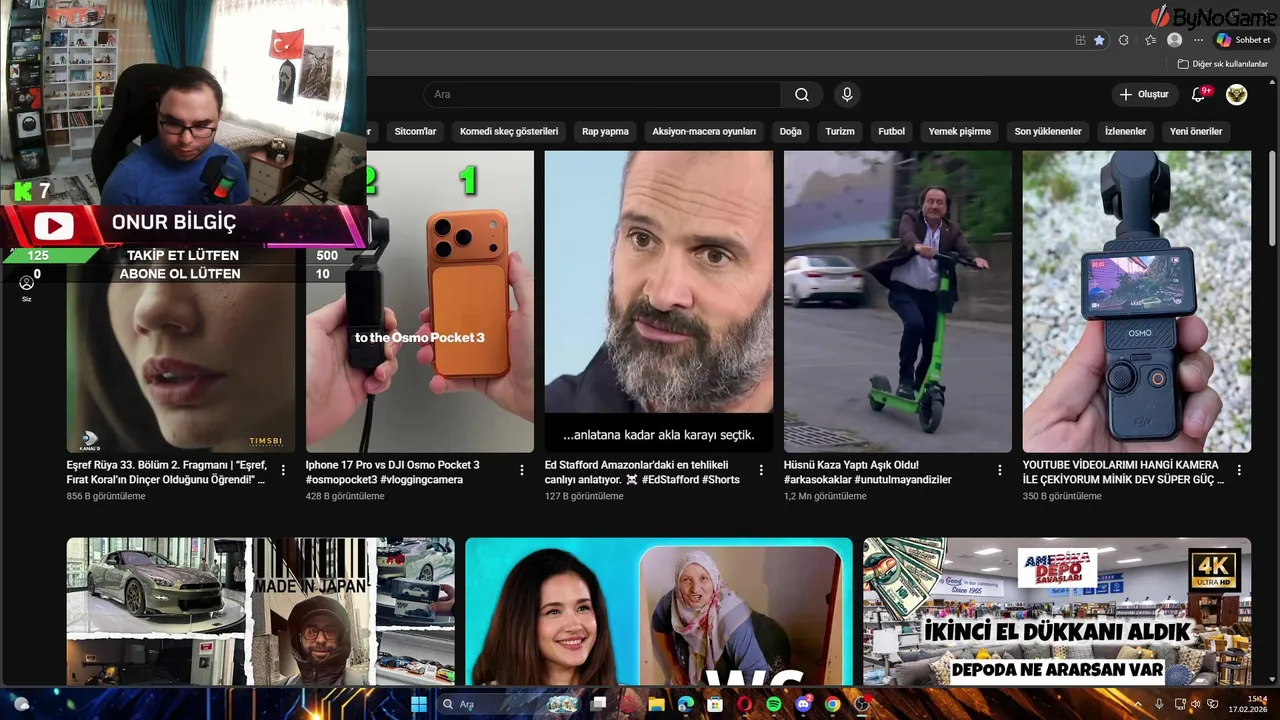
Task: Select the 'Komedi skeç gösterileri' chip
Action: point(509,131)
